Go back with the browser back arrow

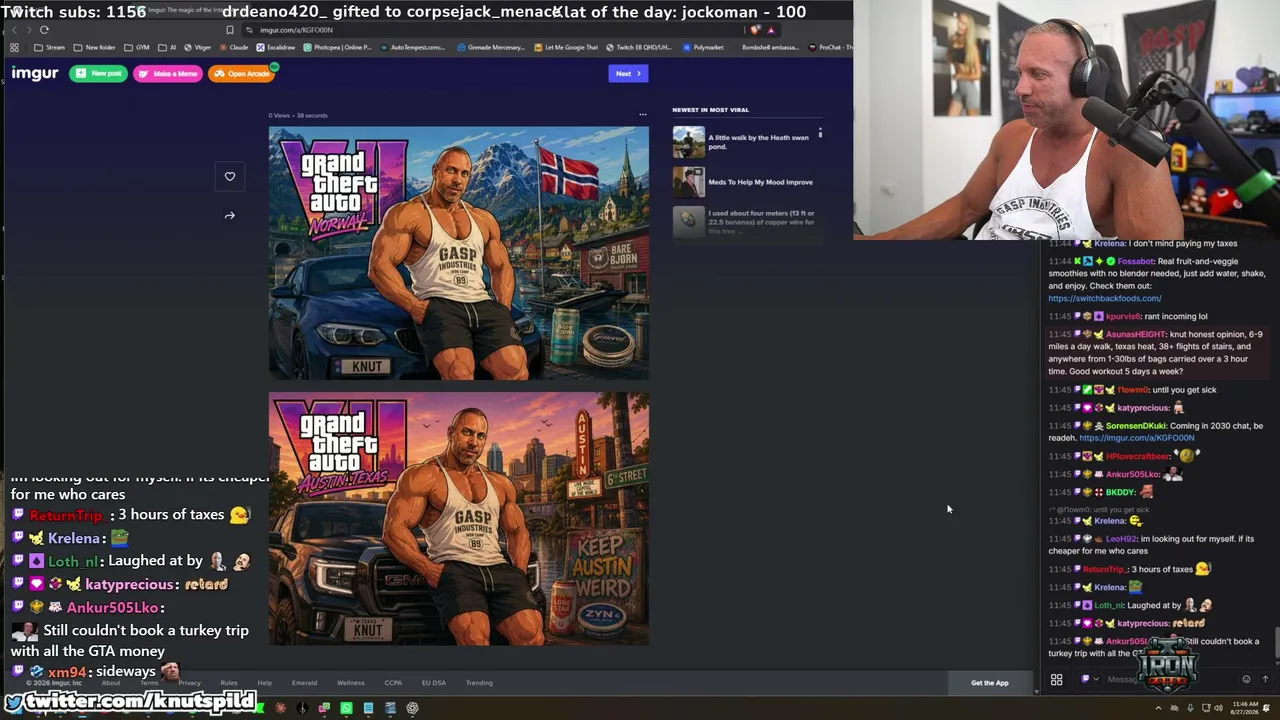click(14, 30)
